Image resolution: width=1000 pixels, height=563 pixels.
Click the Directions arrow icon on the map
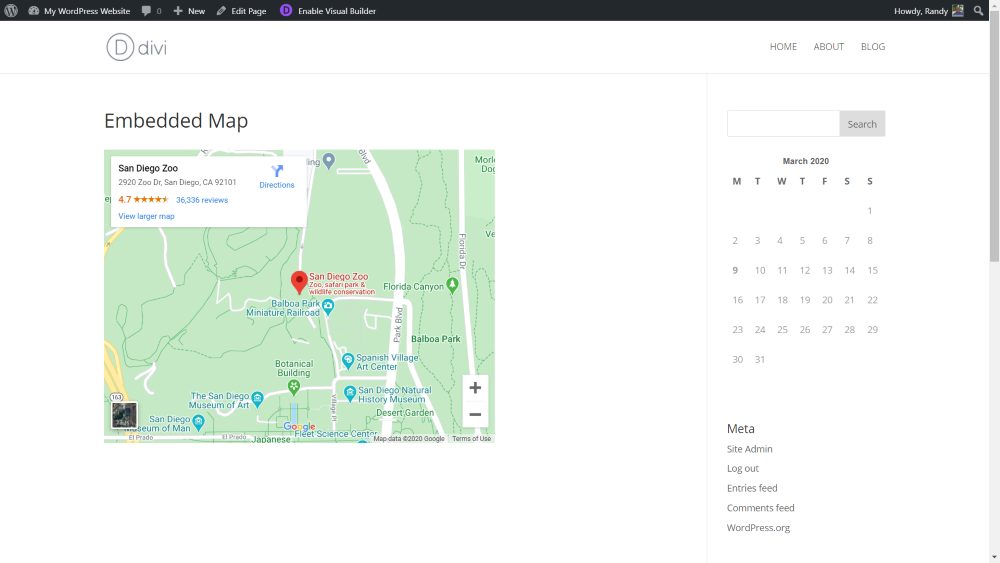tap(277, 171)
